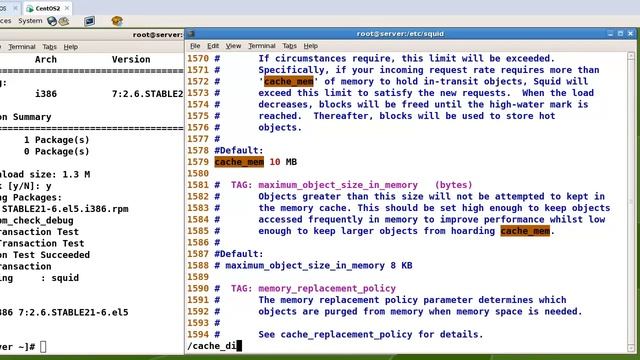
Task: Click line number 1594
Action: [198, 334]
